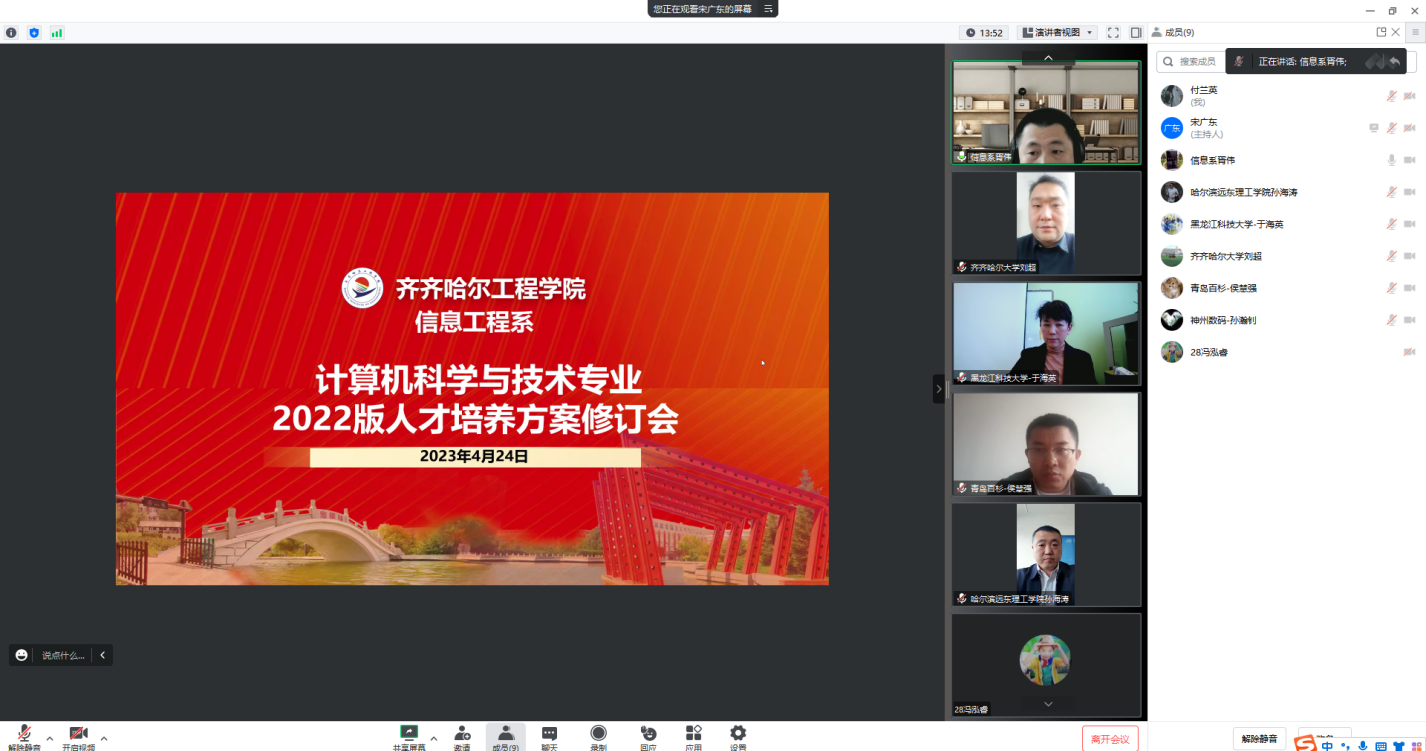Open meeting settings (设置) gear
Image resolution: width=1426 pixels, height=751 pixels.
(738, 736)
